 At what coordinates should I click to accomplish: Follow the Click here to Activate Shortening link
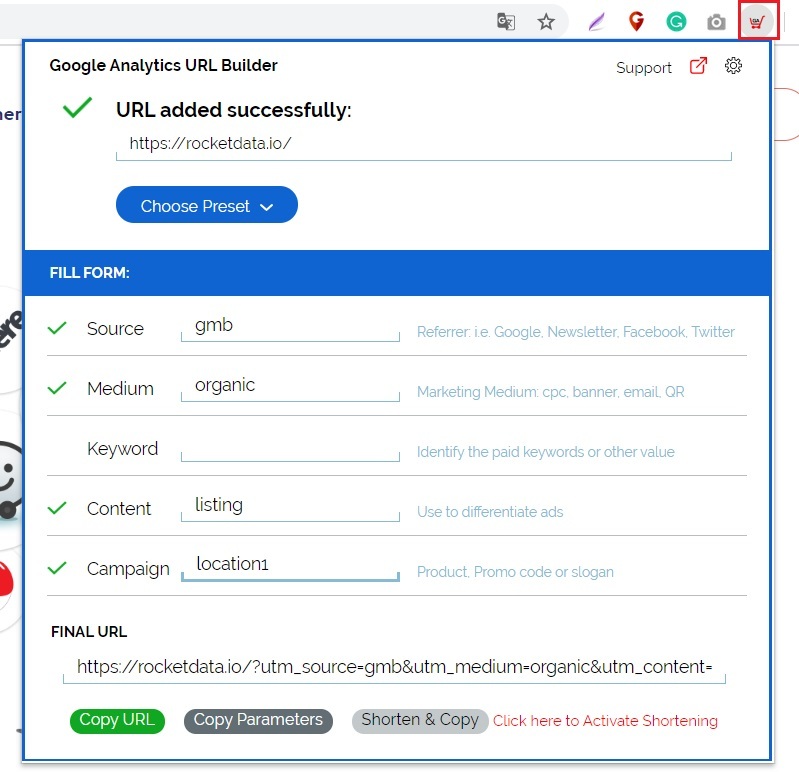(605, 721)
